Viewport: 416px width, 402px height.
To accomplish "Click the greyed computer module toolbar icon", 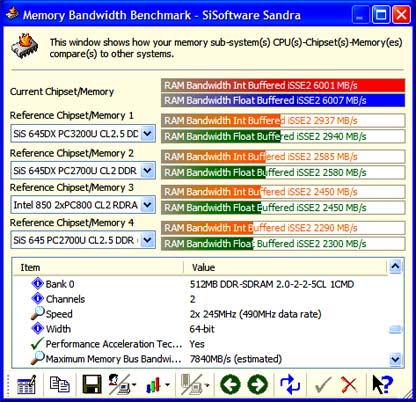I will point(191,384).
